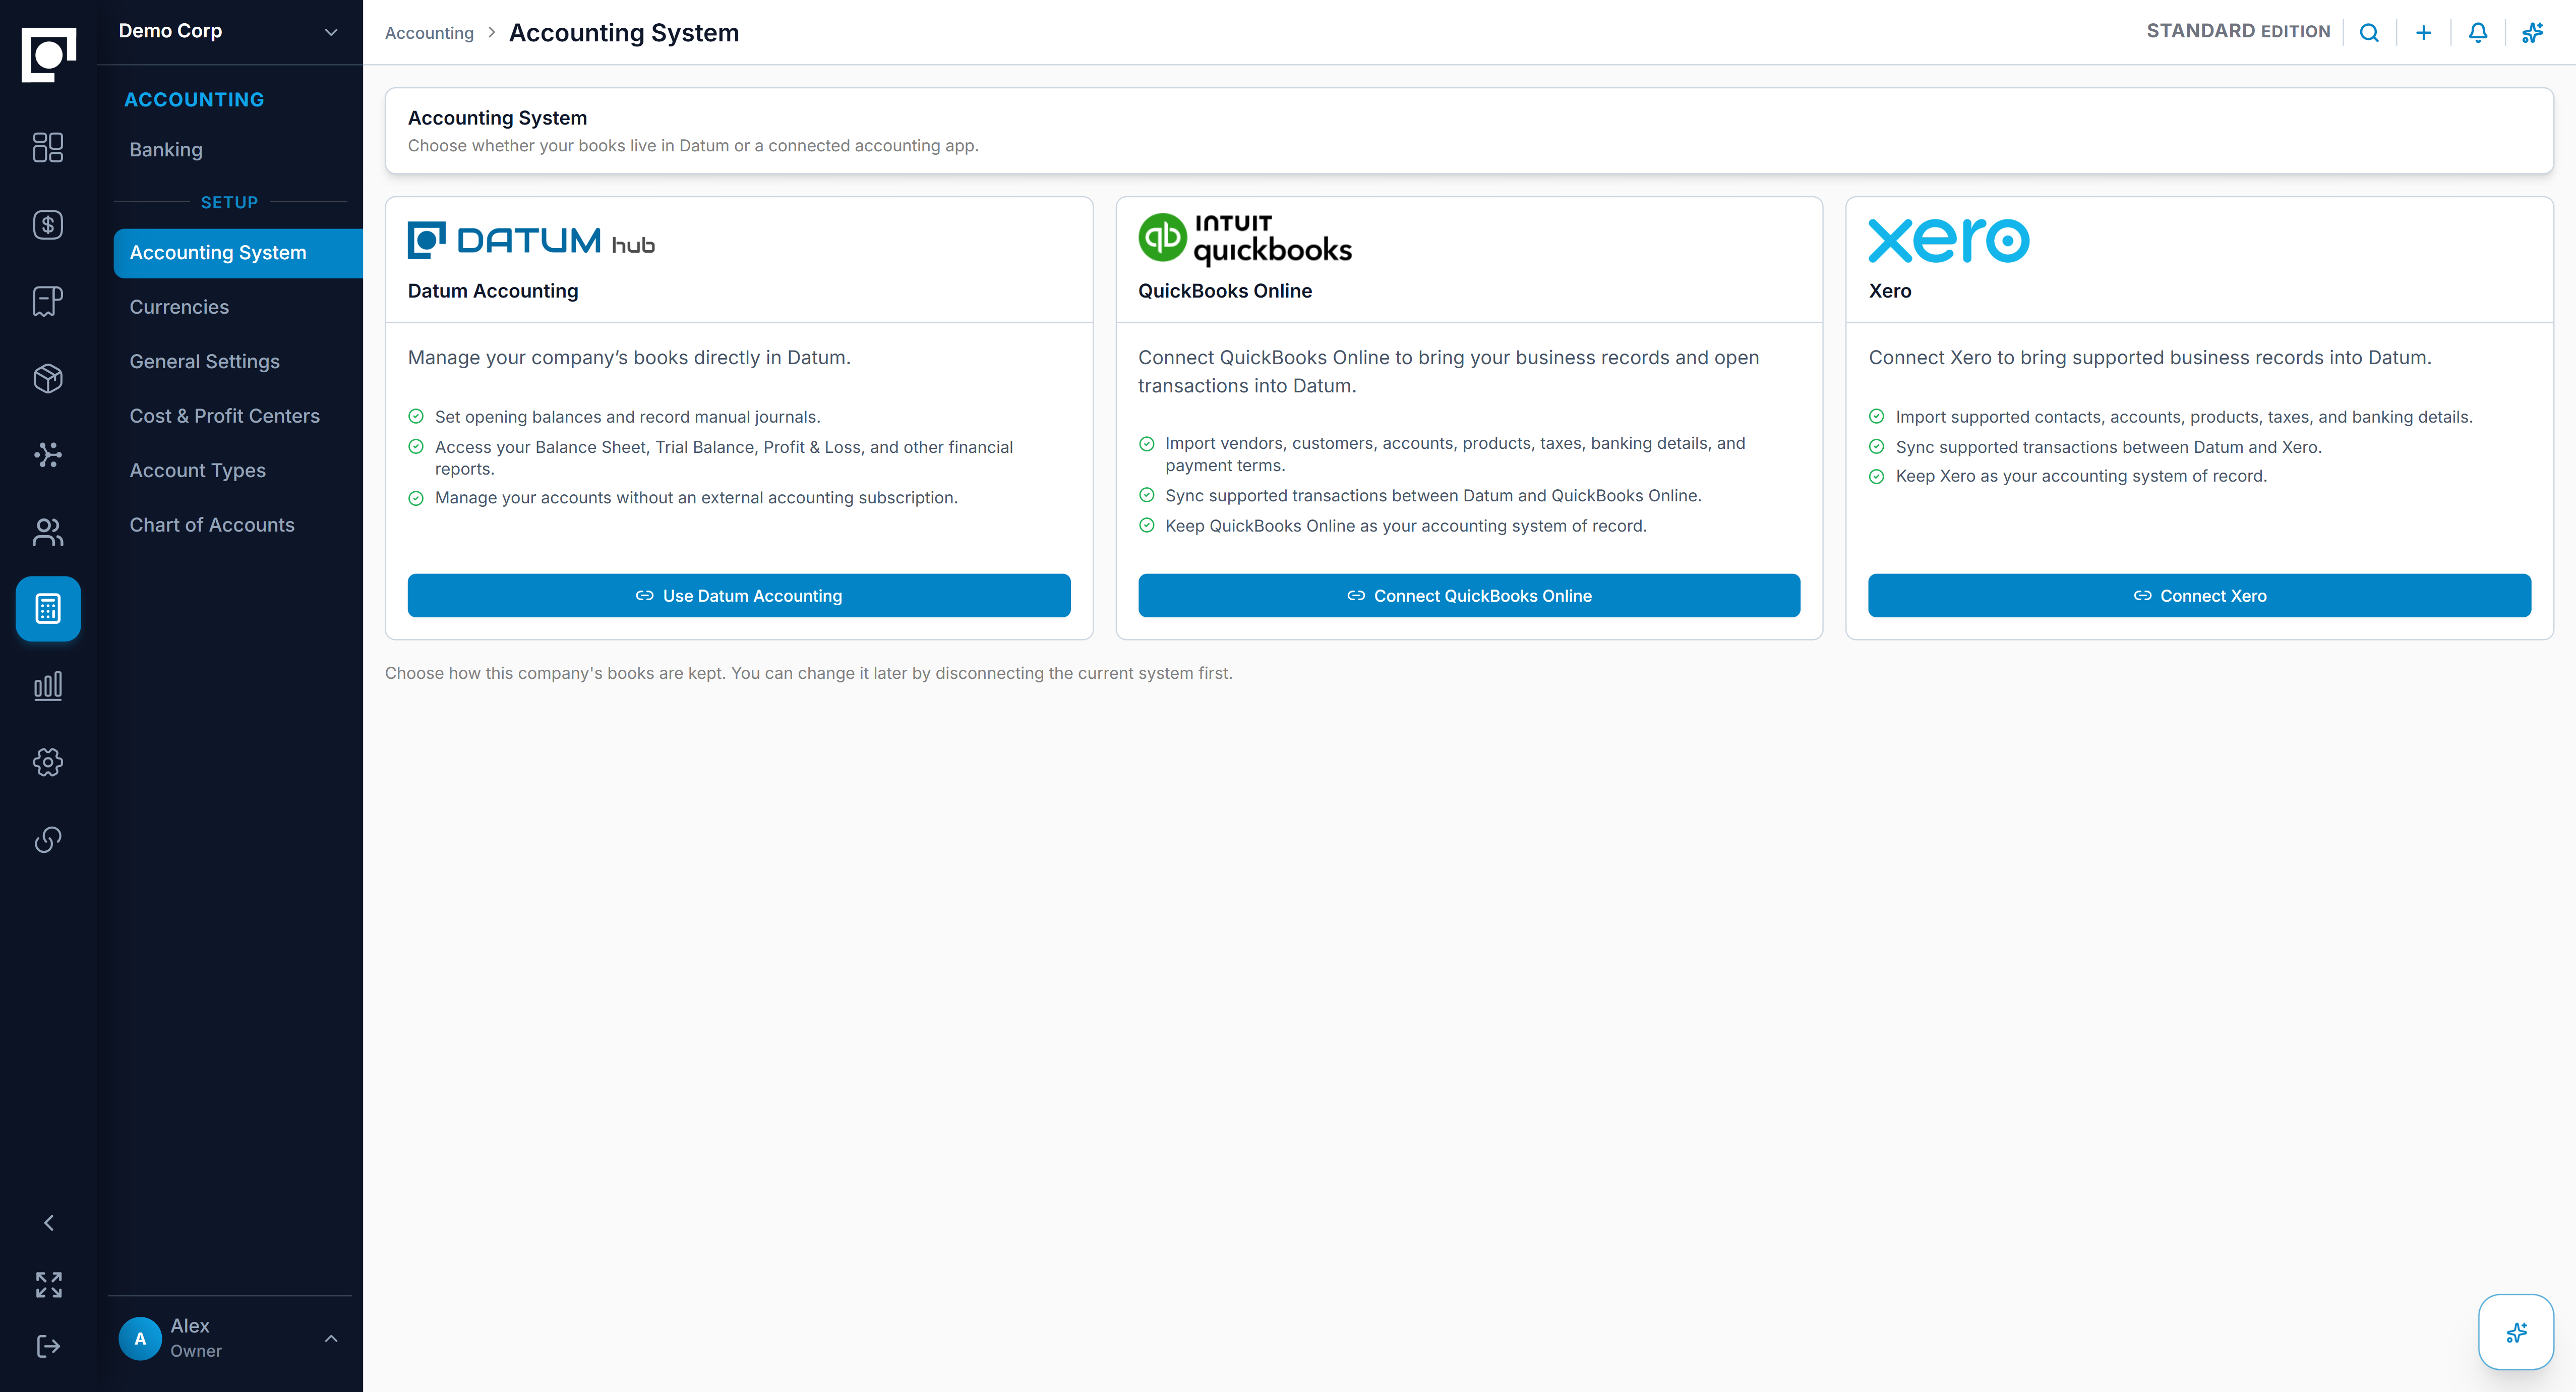
Task: Select the calculator accounting icon in sidebar
Action: (48, 608)
